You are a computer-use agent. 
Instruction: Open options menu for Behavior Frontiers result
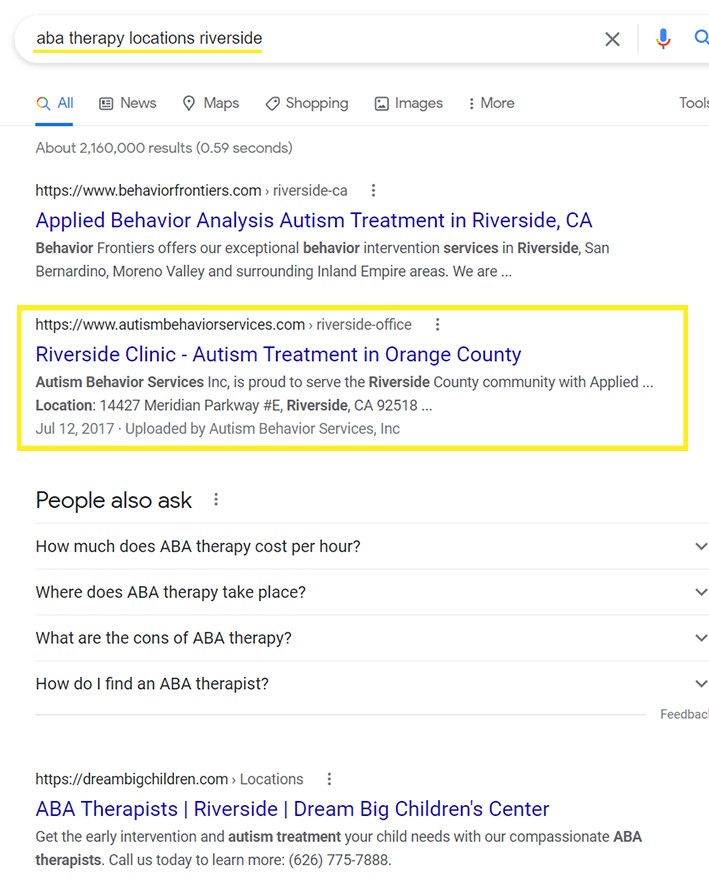(x=373, y=190)
